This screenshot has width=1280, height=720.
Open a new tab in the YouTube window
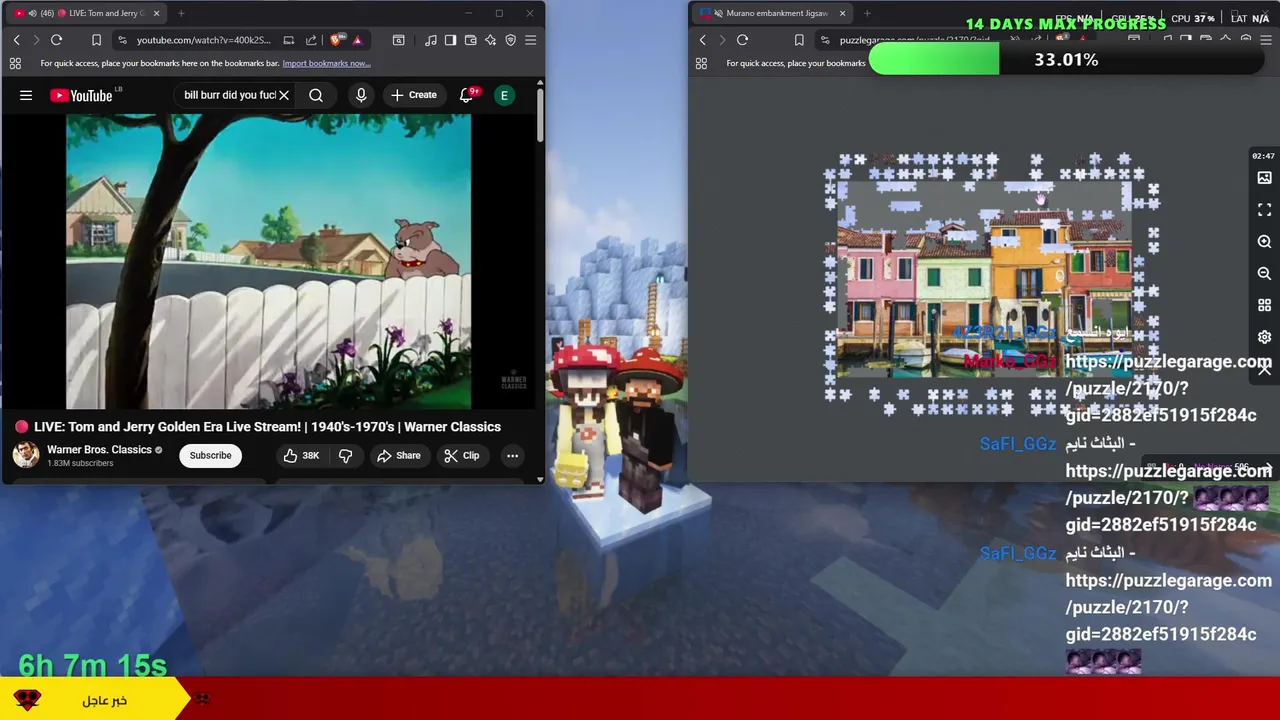(x=181, y=13)
